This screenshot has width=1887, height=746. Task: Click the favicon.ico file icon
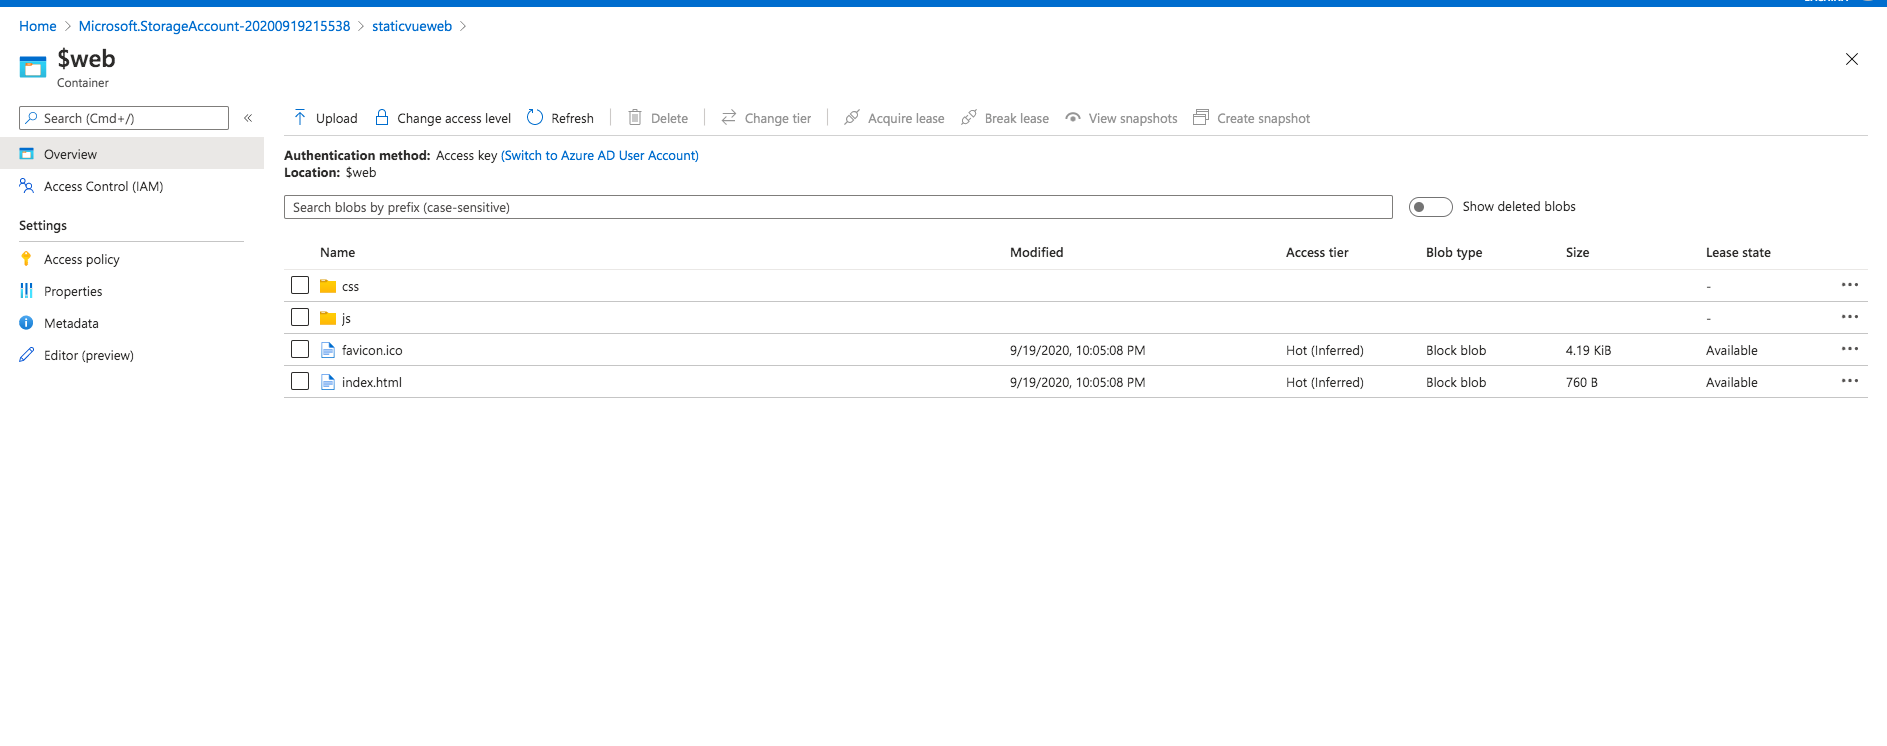coord(328,350)
